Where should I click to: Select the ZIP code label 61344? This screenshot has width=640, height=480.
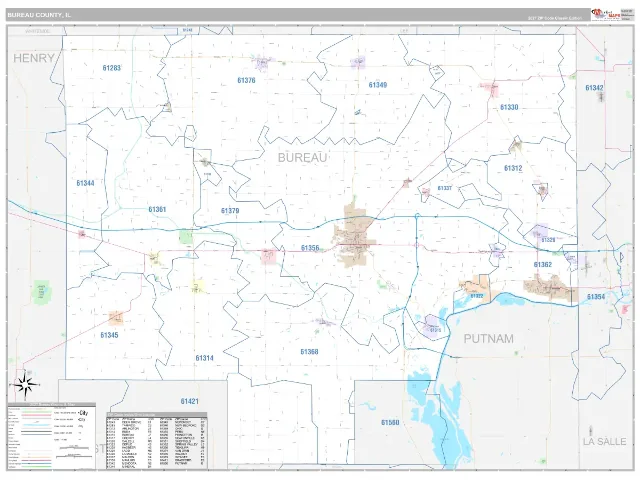click(85, 183)
